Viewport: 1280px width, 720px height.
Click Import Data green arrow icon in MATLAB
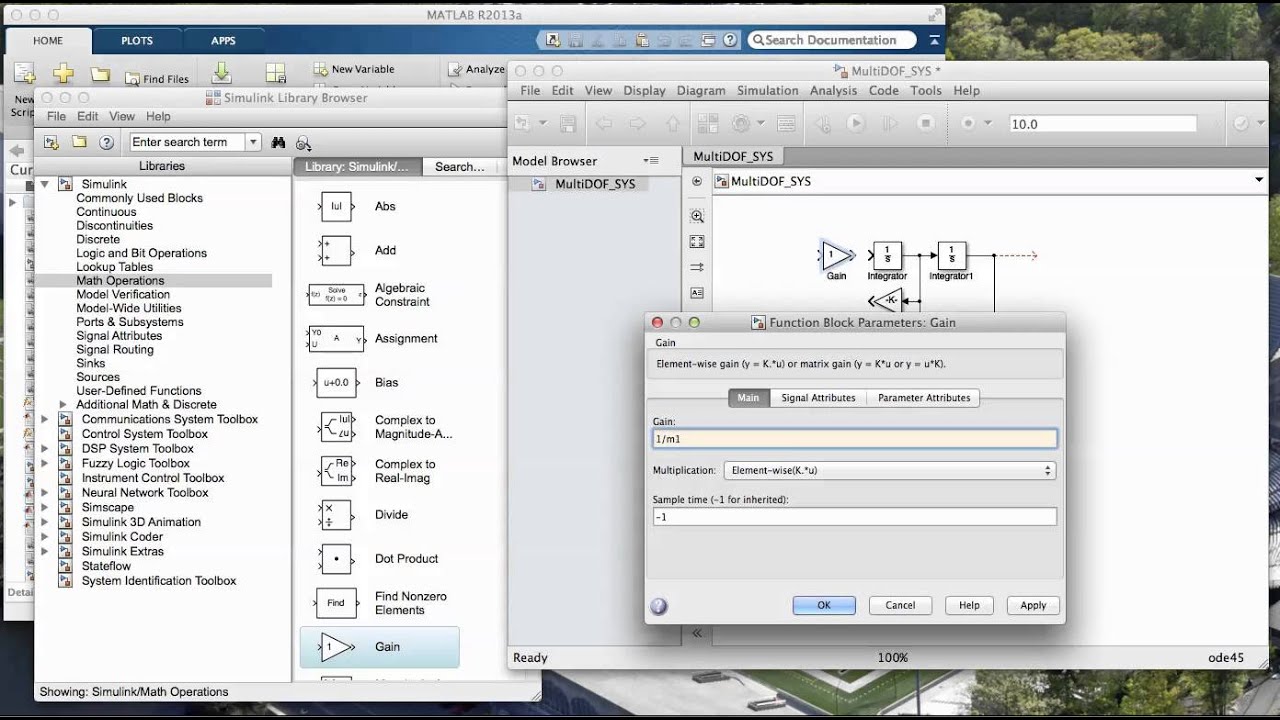point(222,73)
